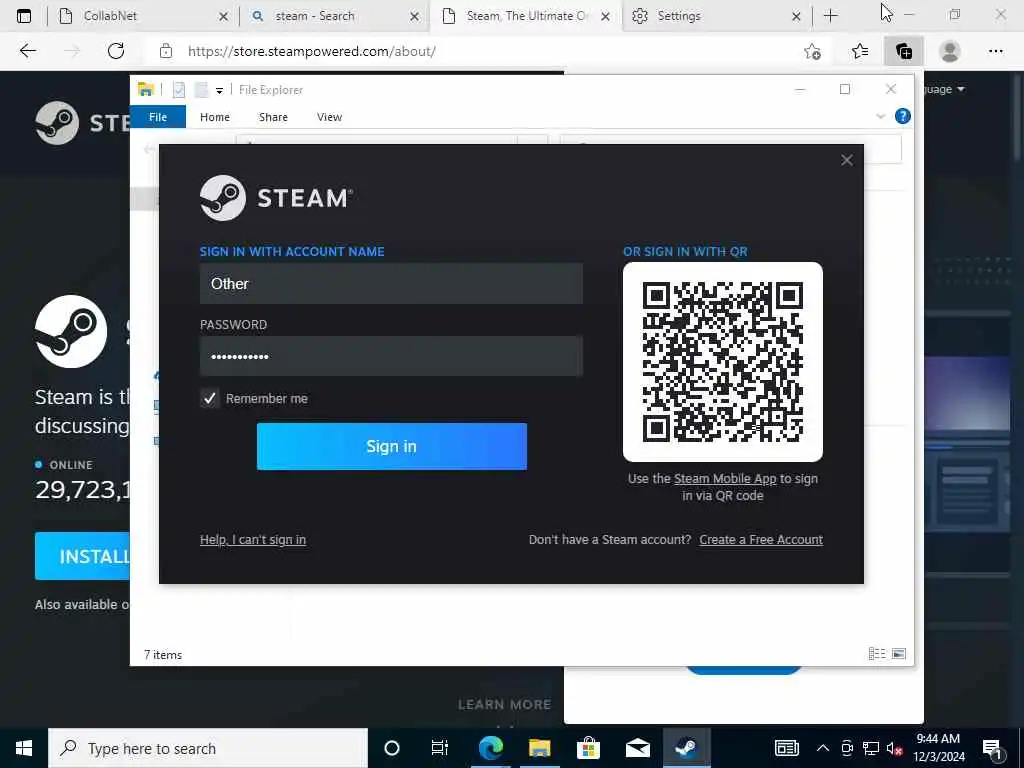Open a new browser tab with plus icon
Screen dimensions: 1024x768
coord(831,16)
